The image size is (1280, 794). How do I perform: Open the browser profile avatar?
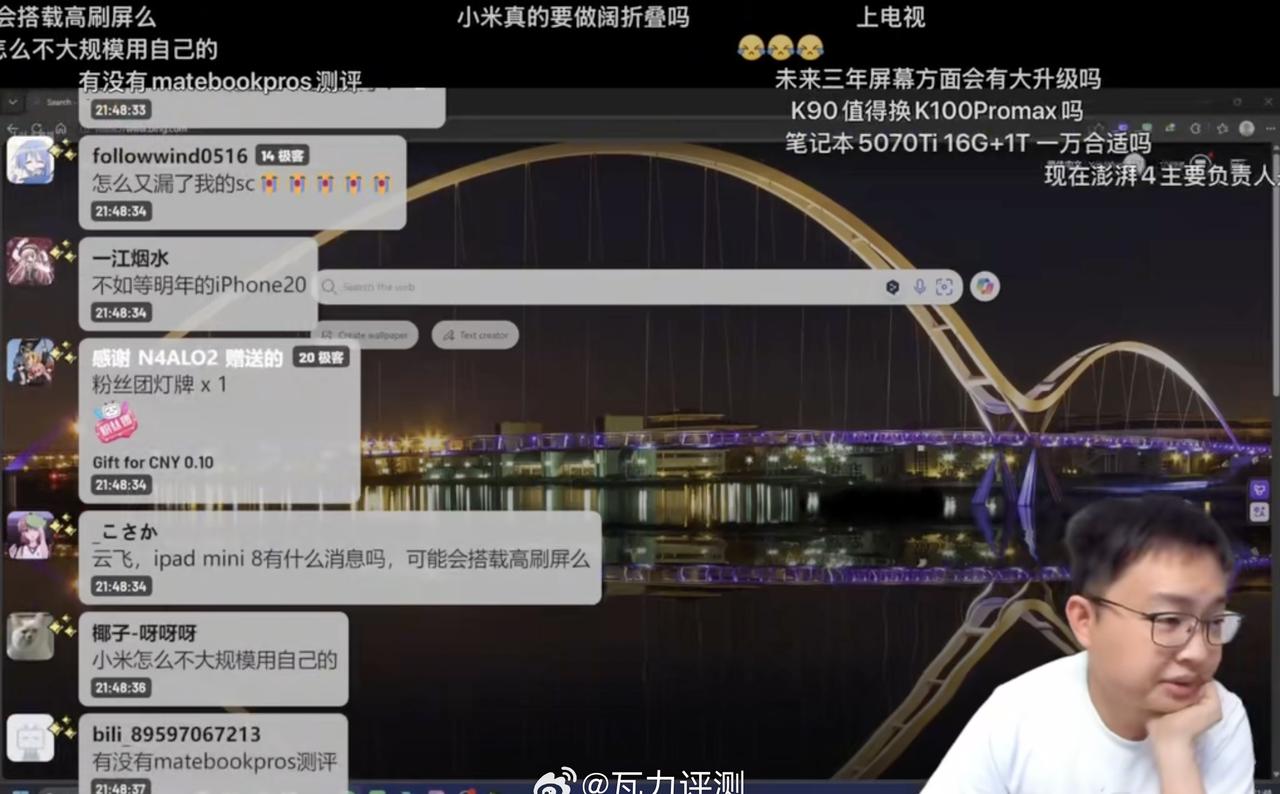pos(1246,128)
